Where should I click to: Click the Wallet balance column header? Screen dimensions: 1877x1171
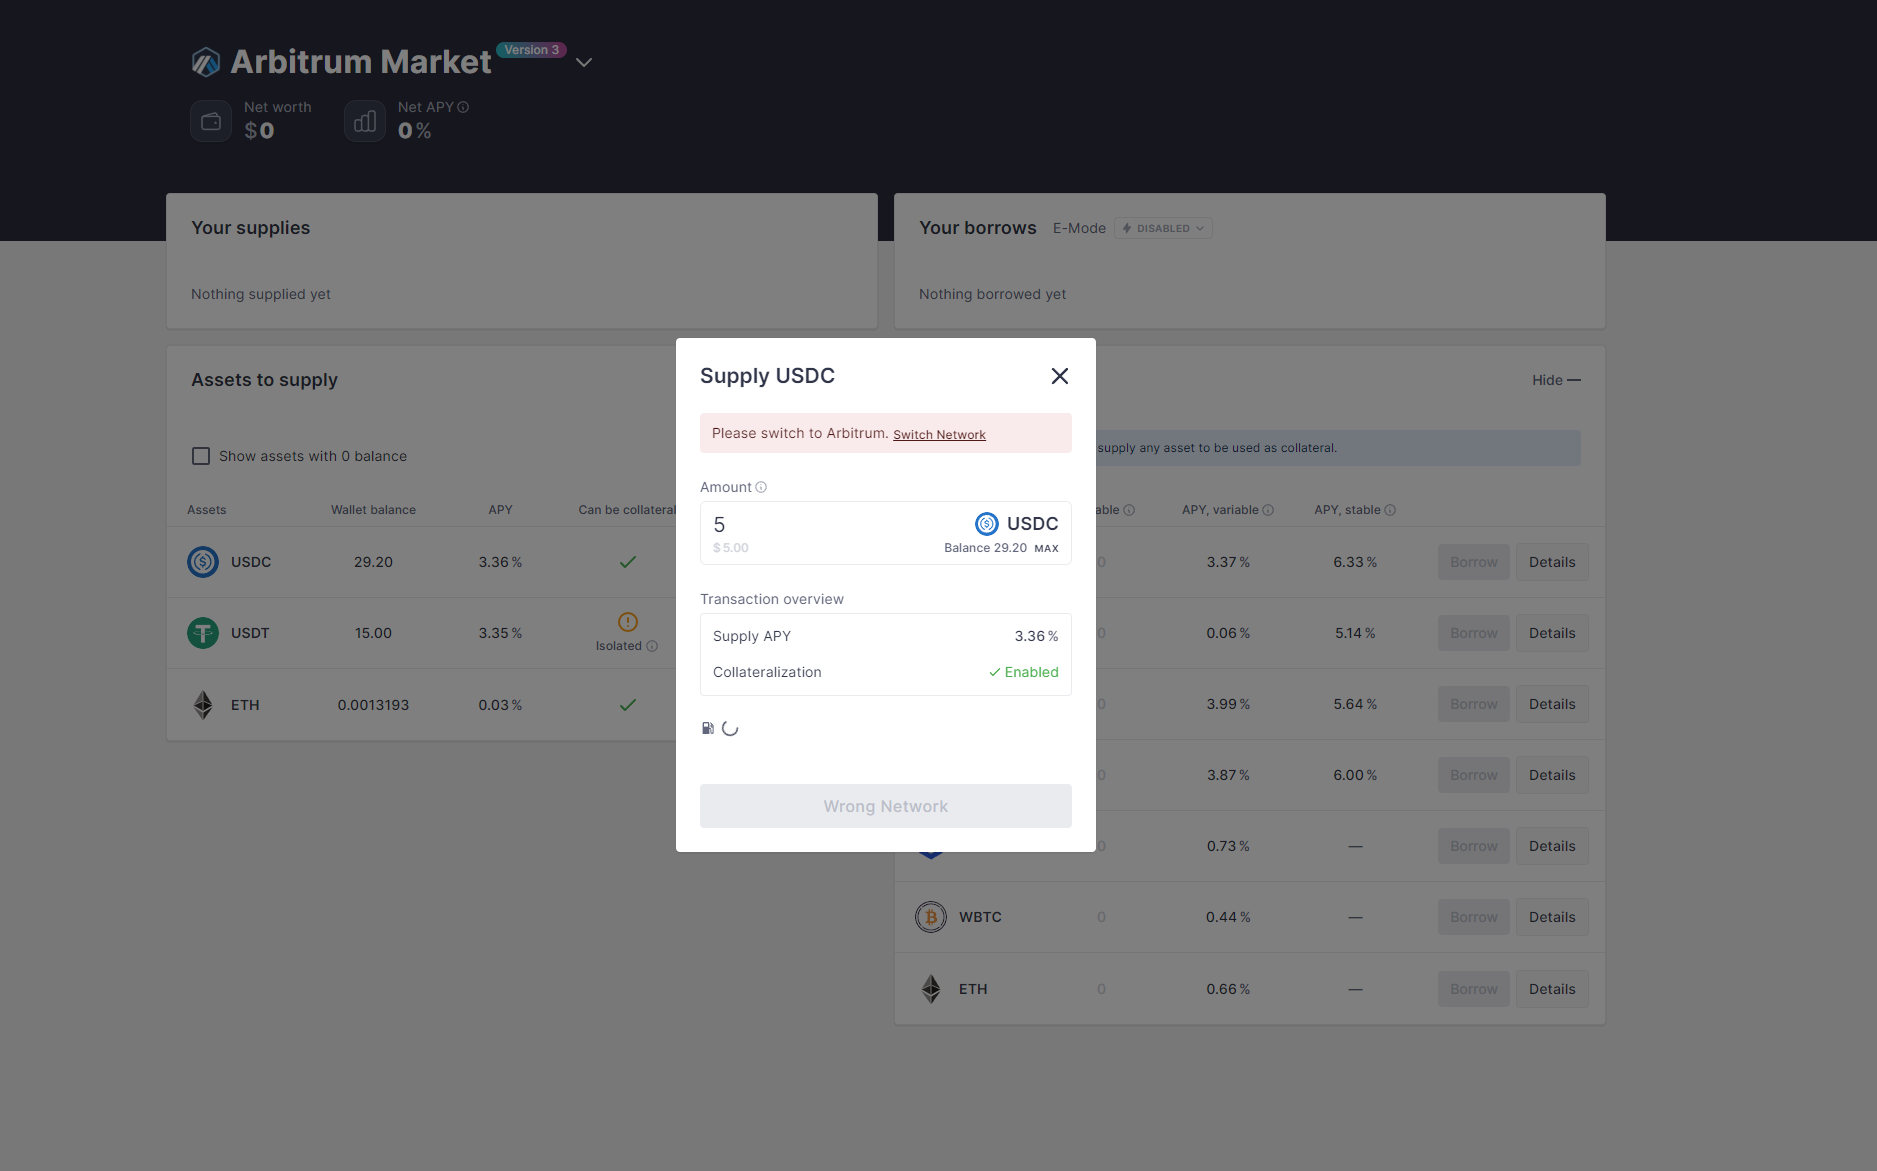point(373,510)
